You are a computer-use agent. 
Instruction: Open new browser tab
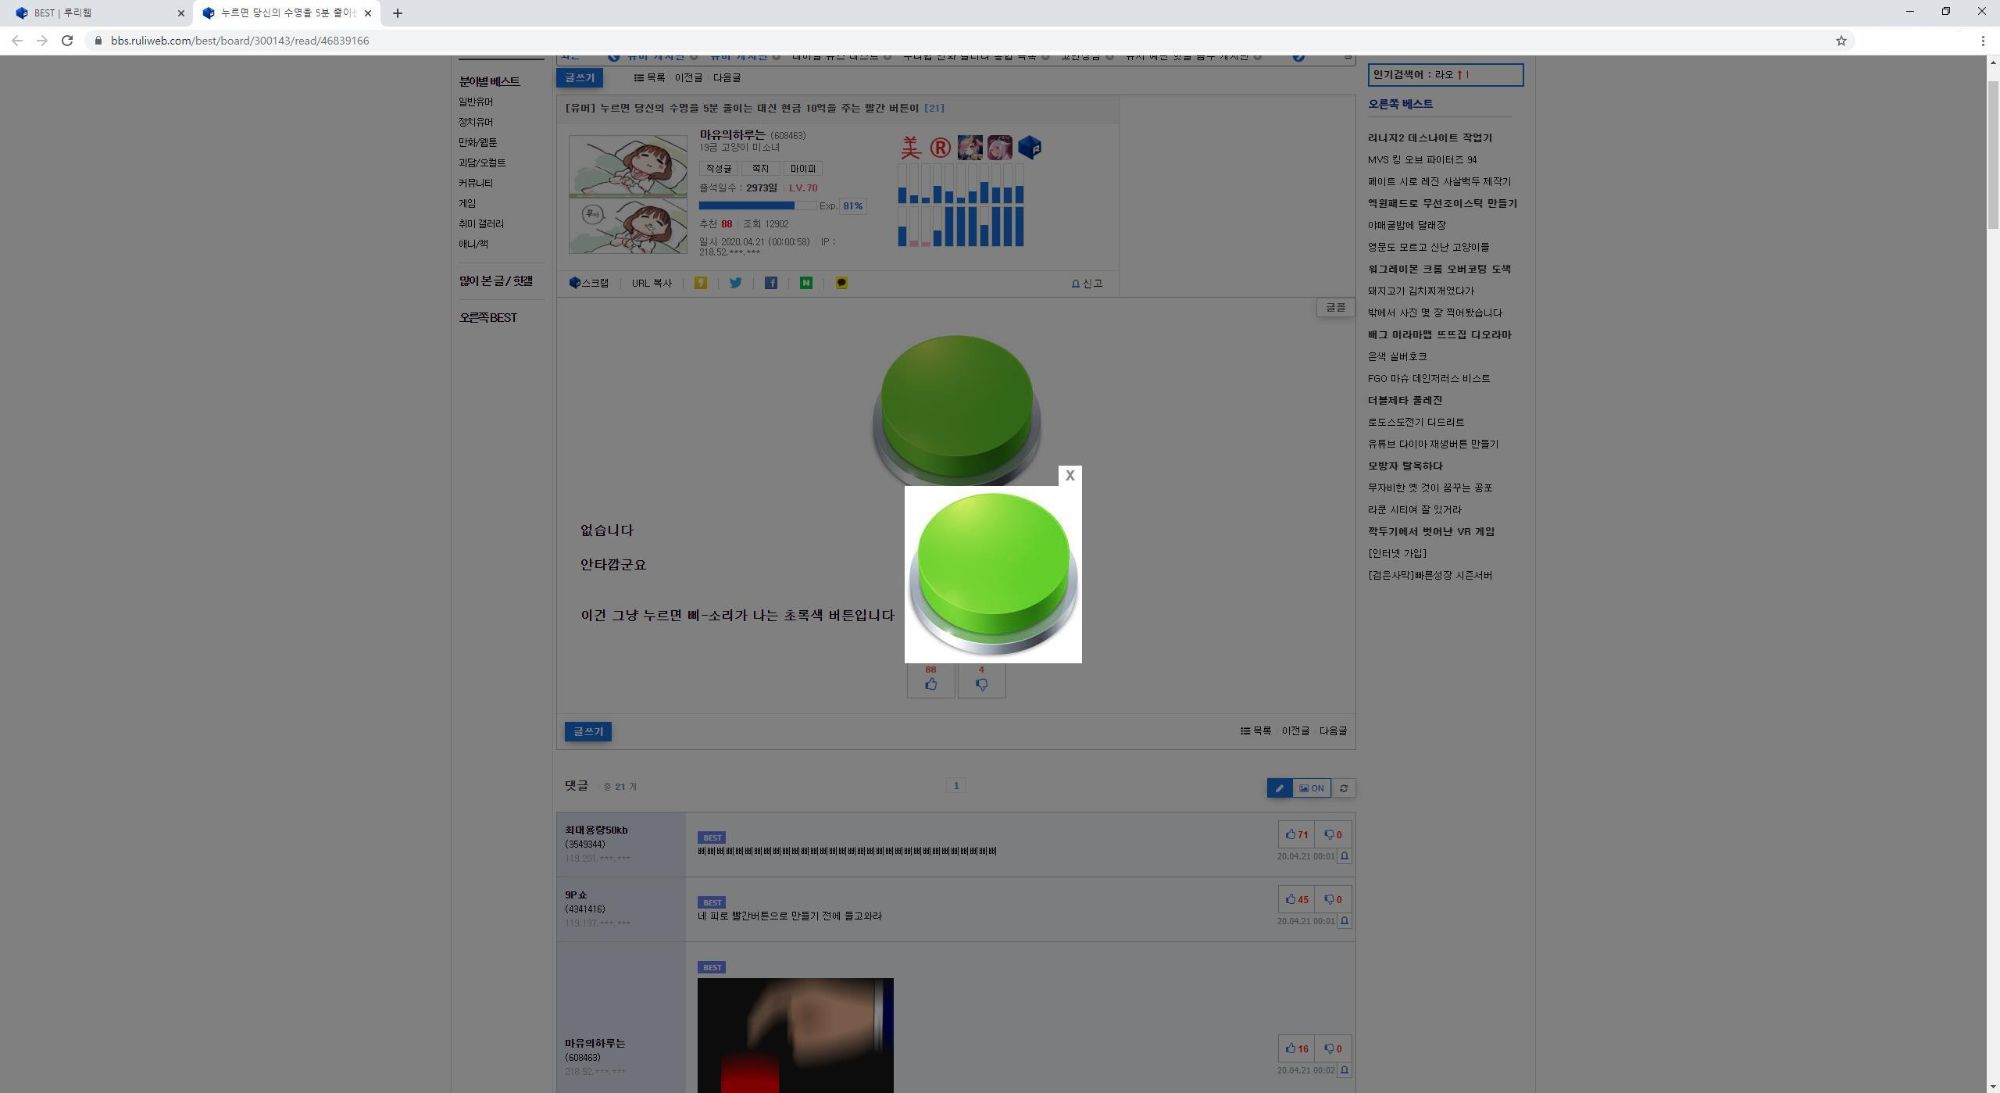point(397,13)
